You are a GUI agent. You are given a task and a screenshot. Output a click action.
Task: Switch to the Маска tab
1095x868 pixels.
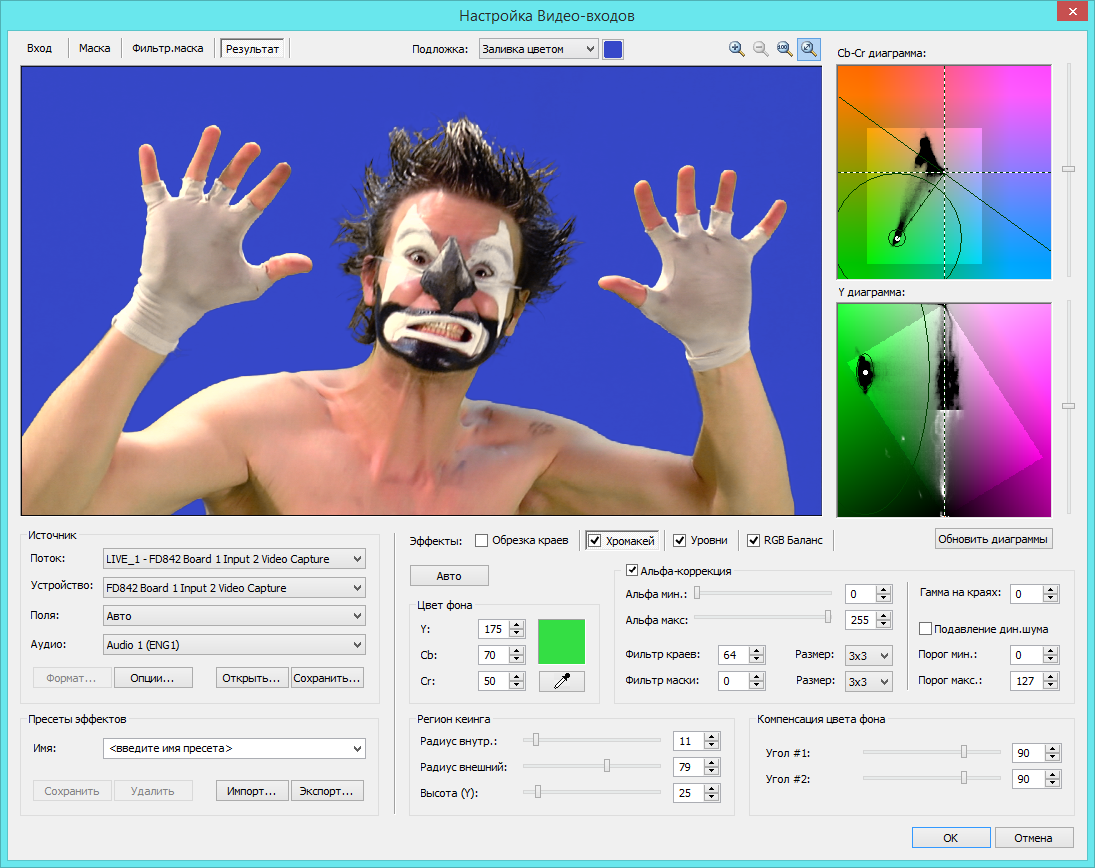94,48
